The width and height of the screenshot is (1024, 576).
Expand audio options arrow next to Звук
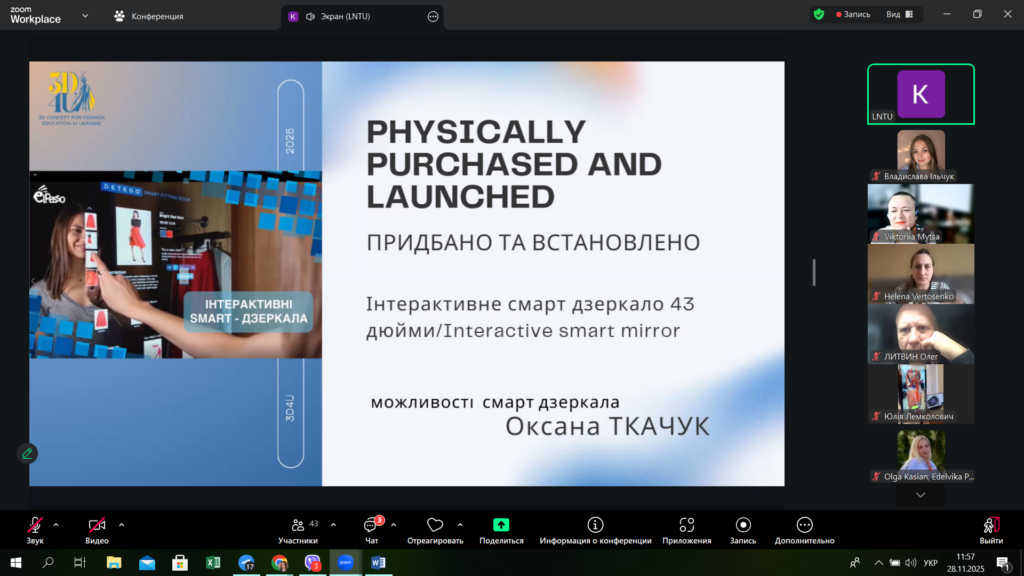coord(56,524)
